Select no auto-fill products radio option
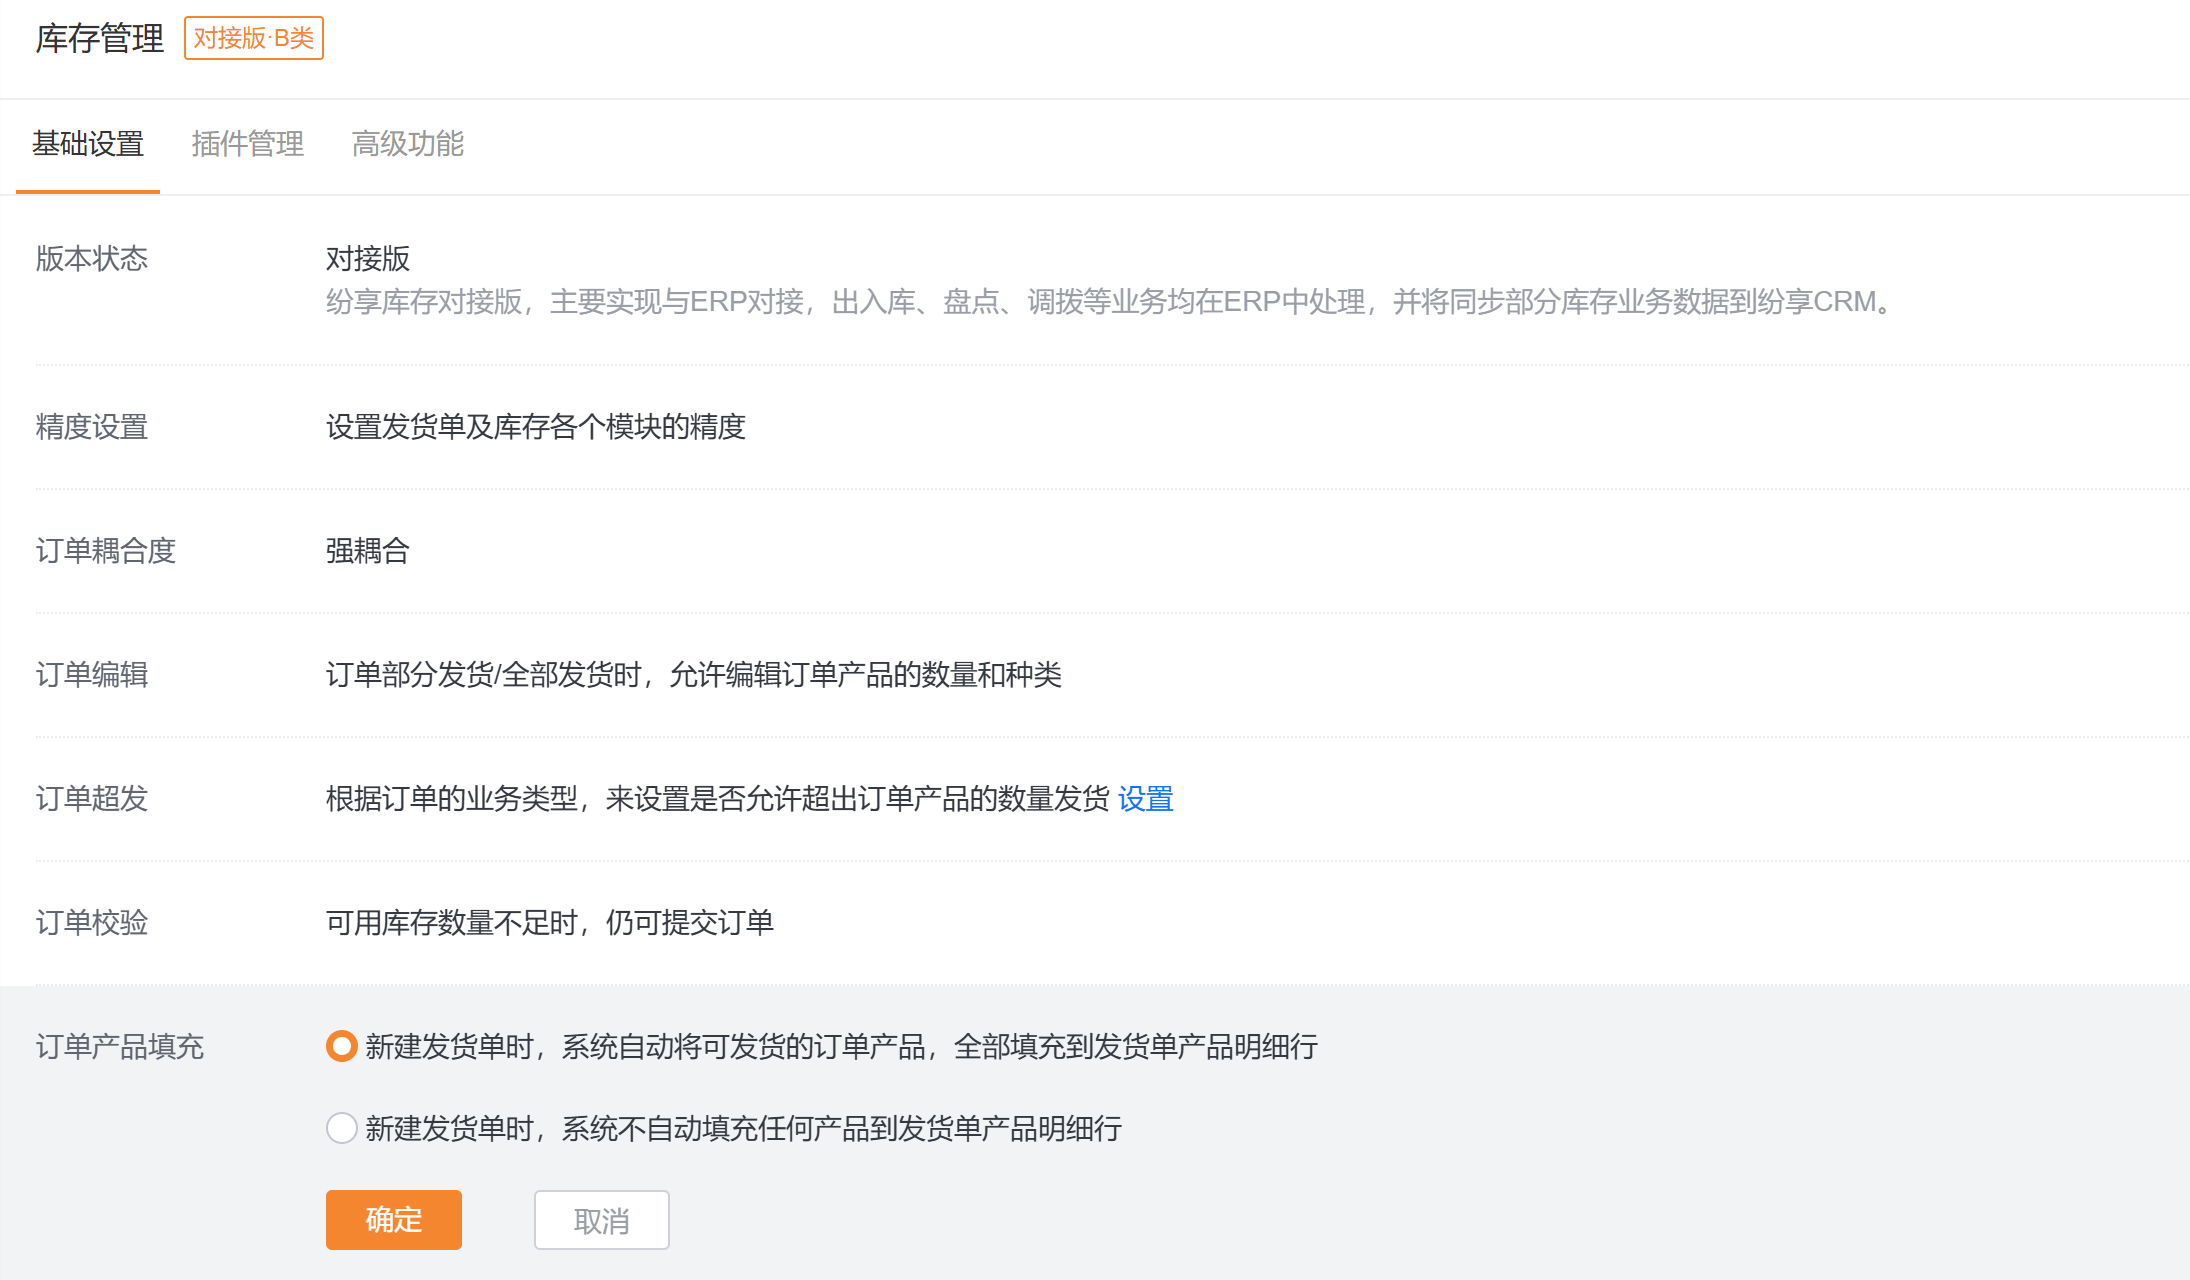2190x1280 pixels. point(342,1128)
